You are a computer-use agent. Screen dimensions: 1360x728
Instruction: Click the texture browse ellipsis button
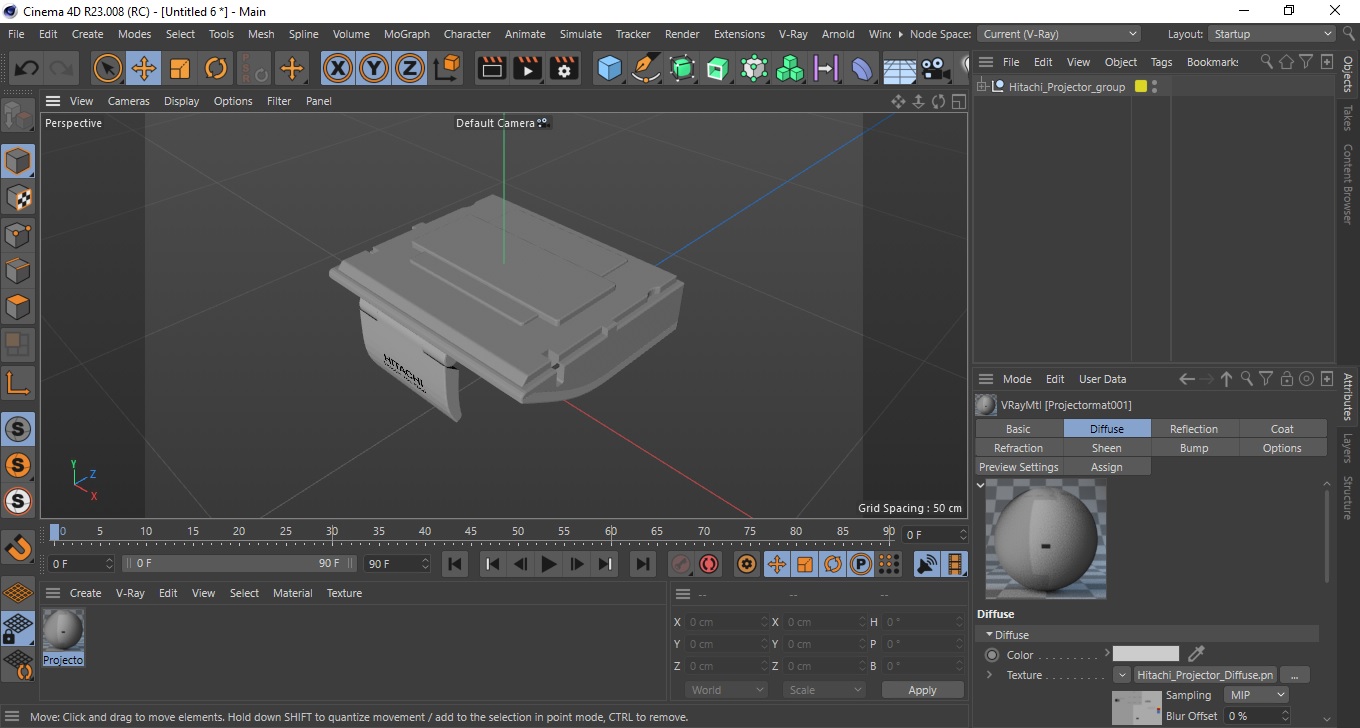click(x=1295, y=675)
